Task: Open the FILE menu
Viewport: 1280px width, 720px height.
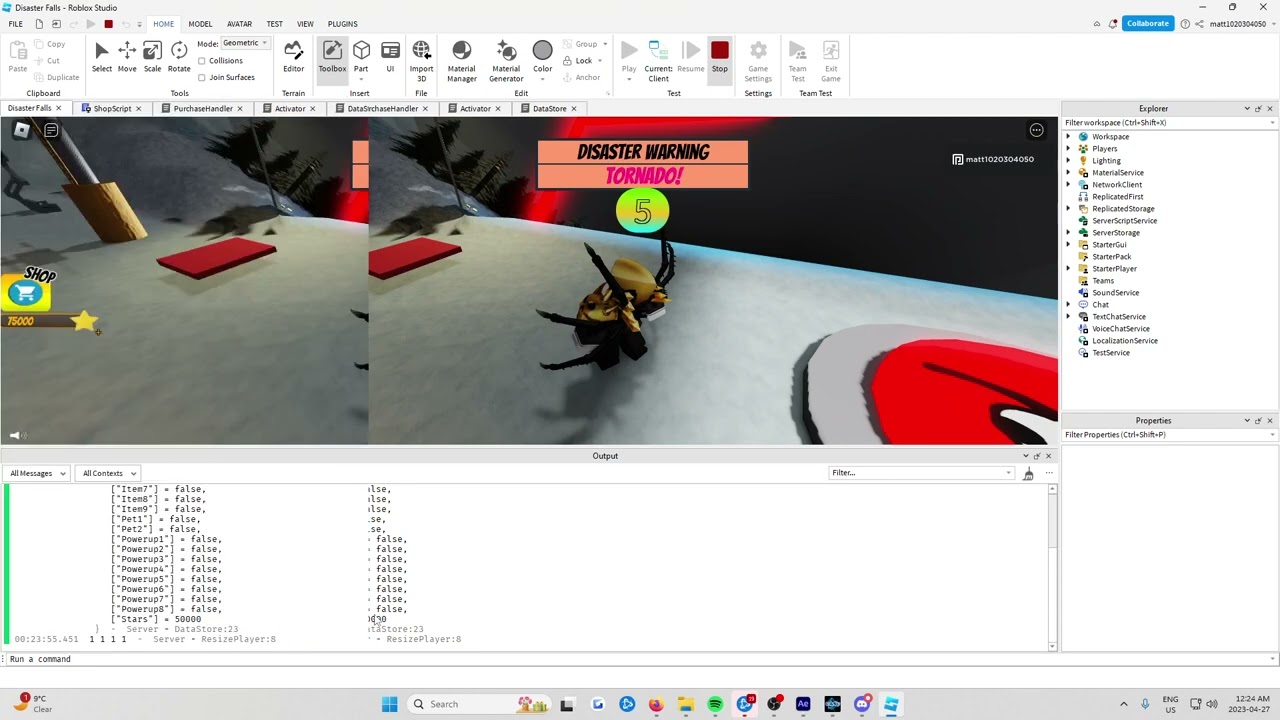Action: tap(16, 24)
